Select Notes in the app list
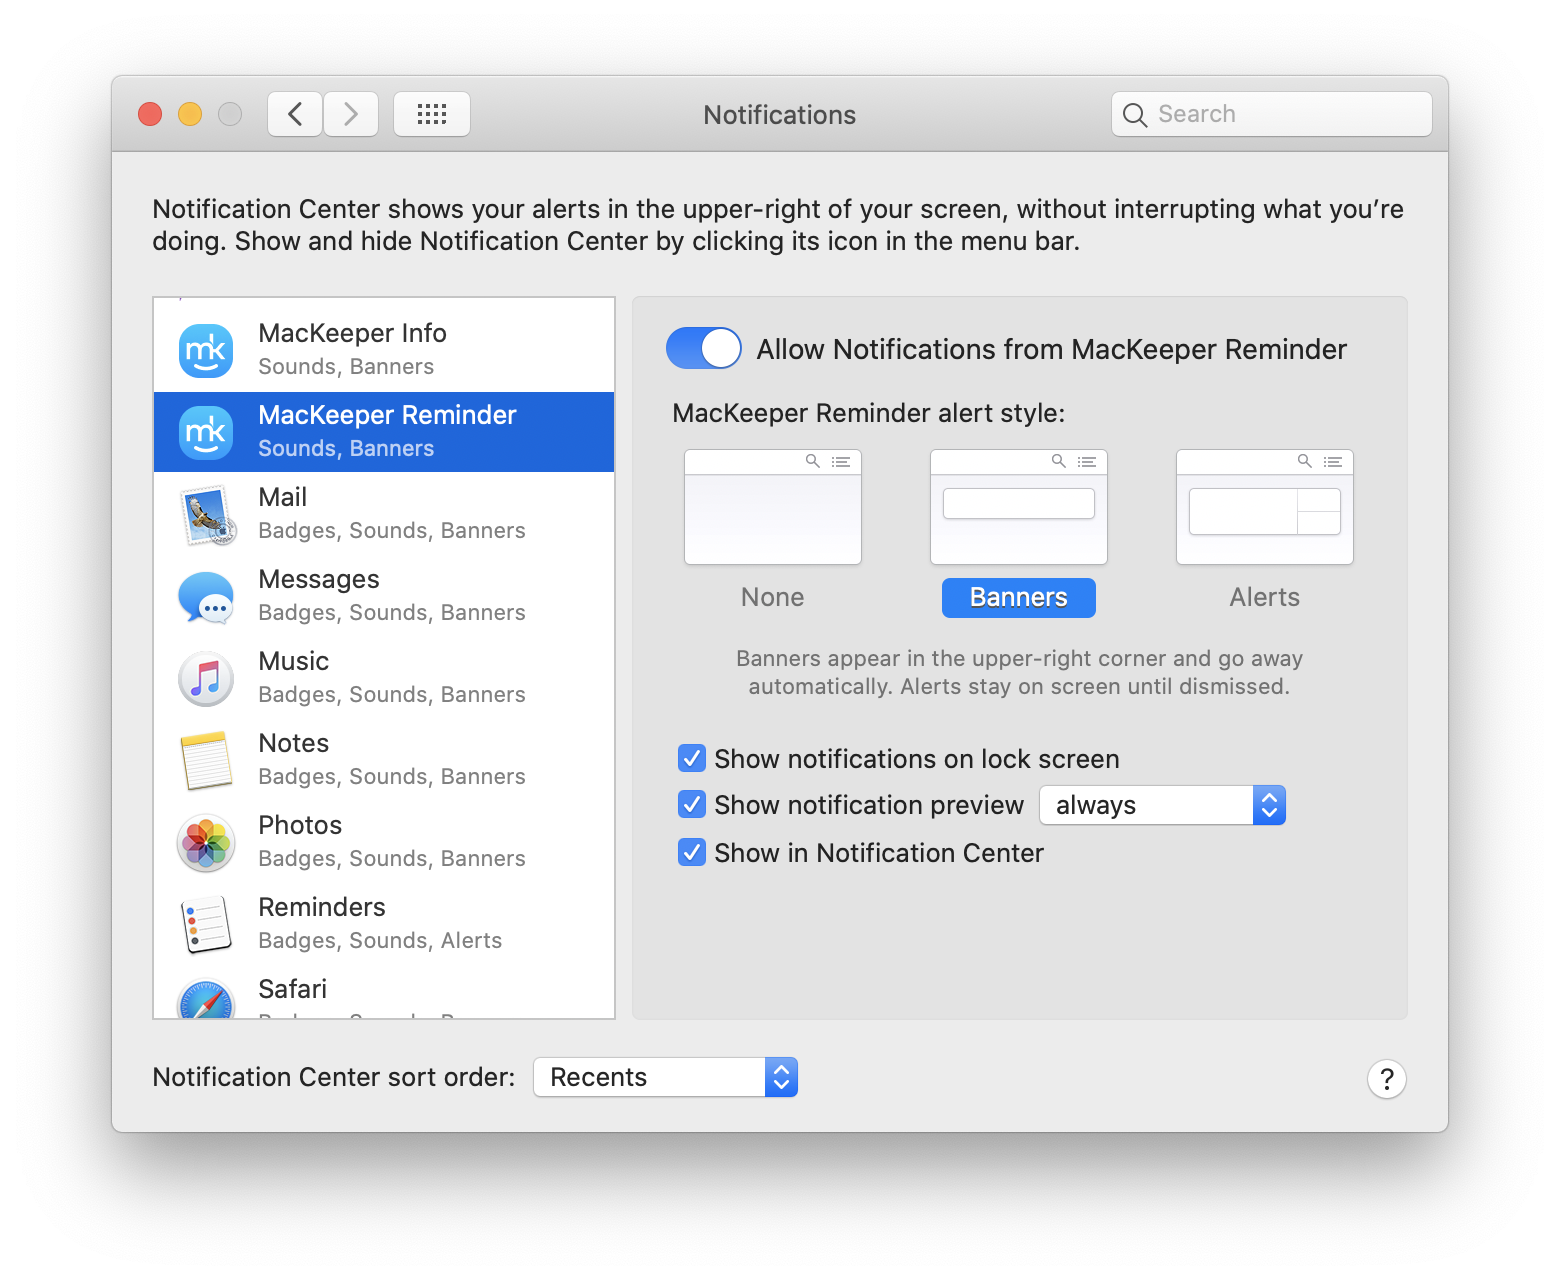Viewport: 1560px width, 1280px height. (x=384, y=759)
